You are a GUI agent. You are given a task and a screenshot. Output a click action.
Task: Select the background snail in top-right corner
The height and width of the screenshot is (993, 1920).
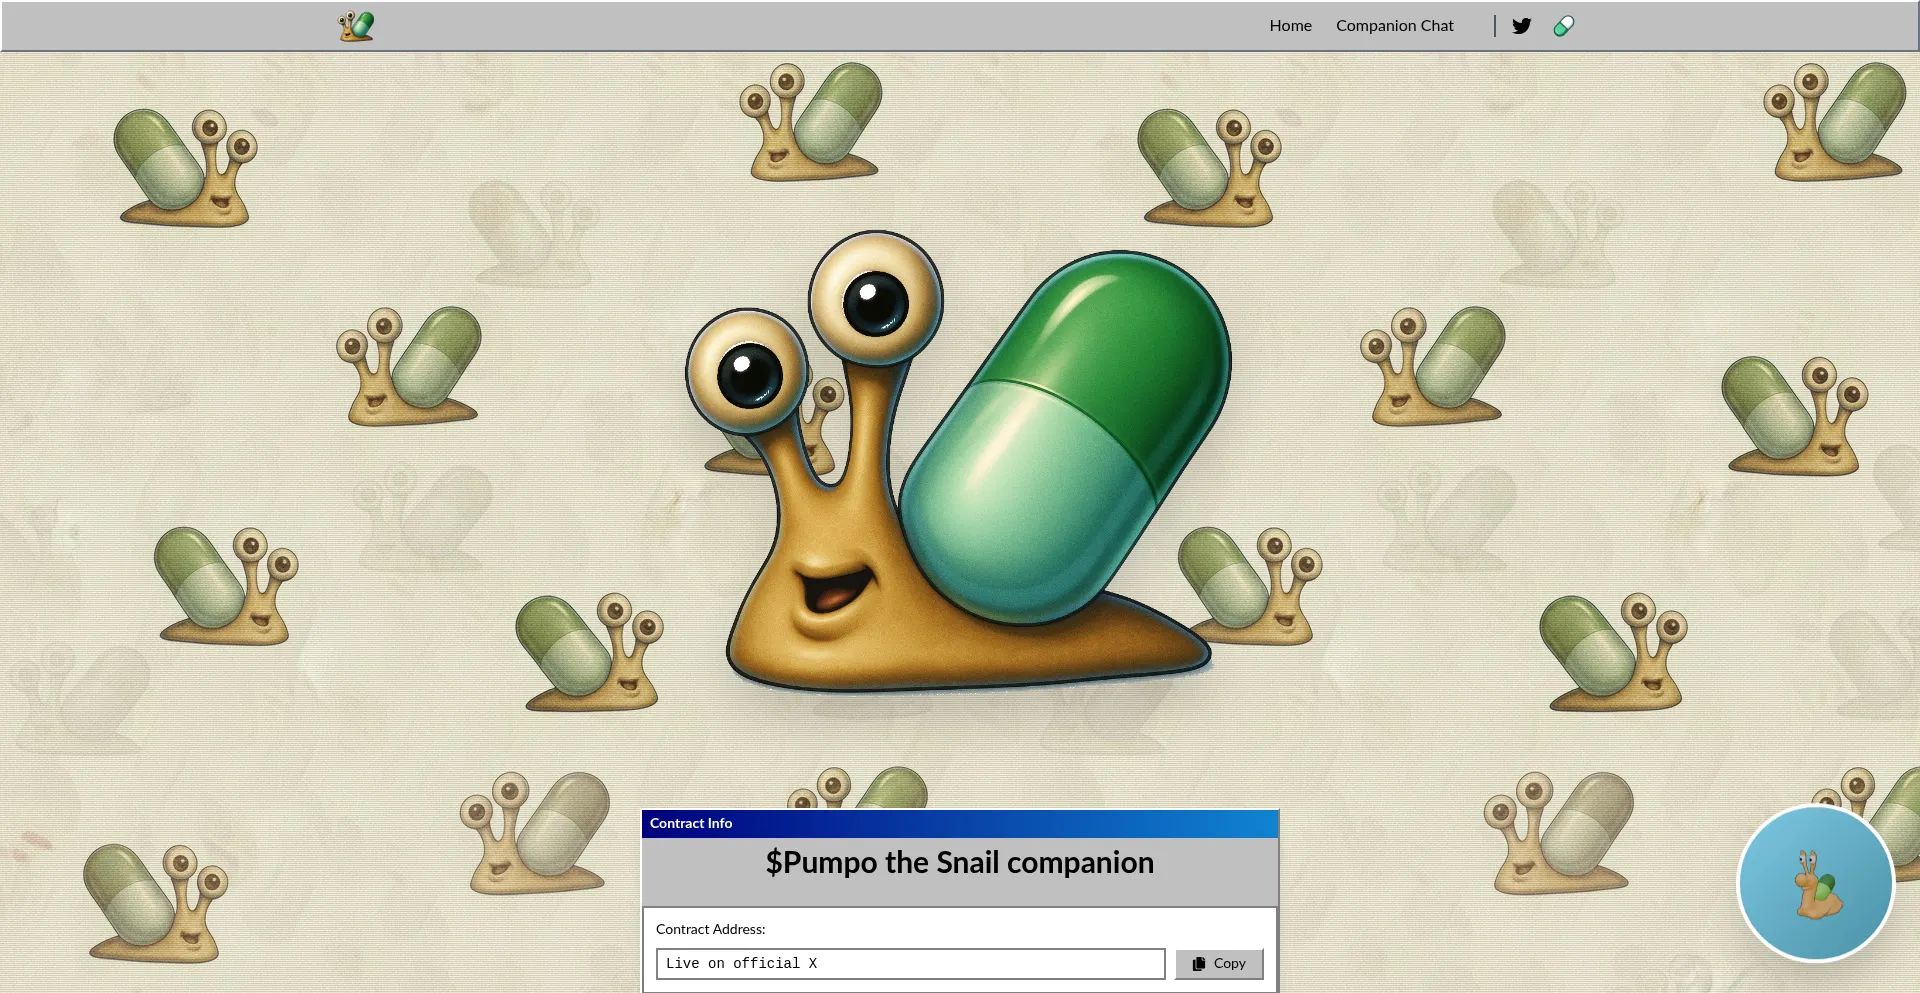(1835, 122)
